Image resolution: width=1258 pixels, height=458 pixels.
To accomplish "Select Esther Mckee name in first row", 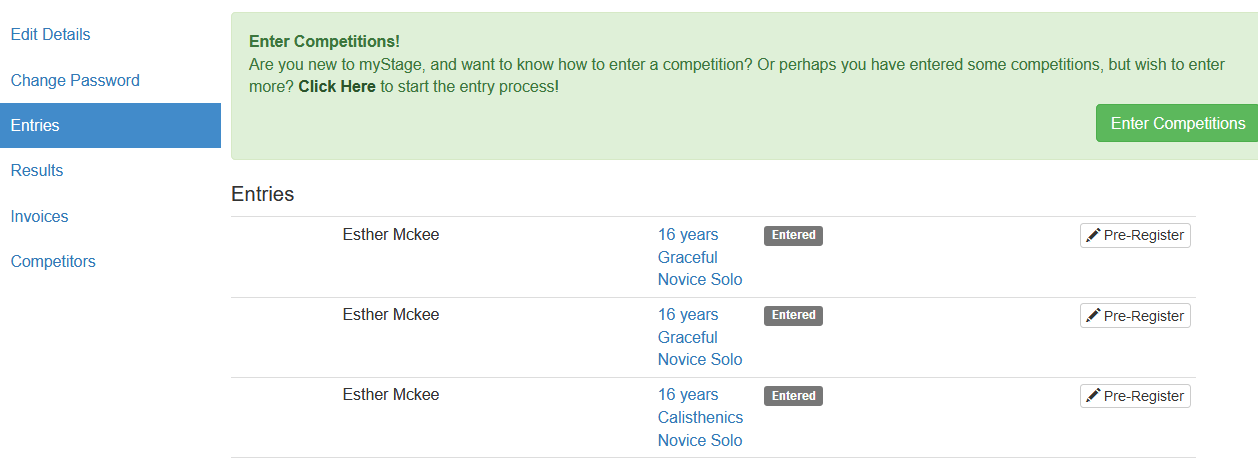I will [391, 235].
